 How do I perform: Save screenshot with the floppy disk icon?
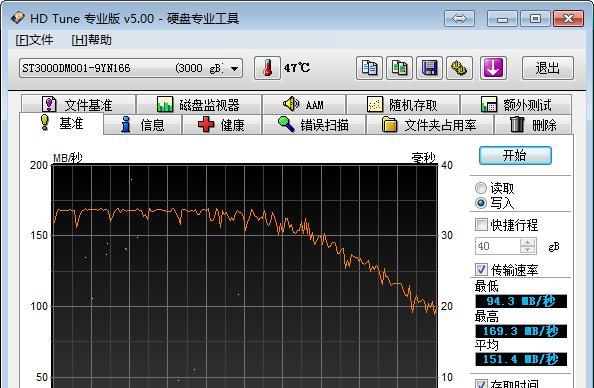429,68
